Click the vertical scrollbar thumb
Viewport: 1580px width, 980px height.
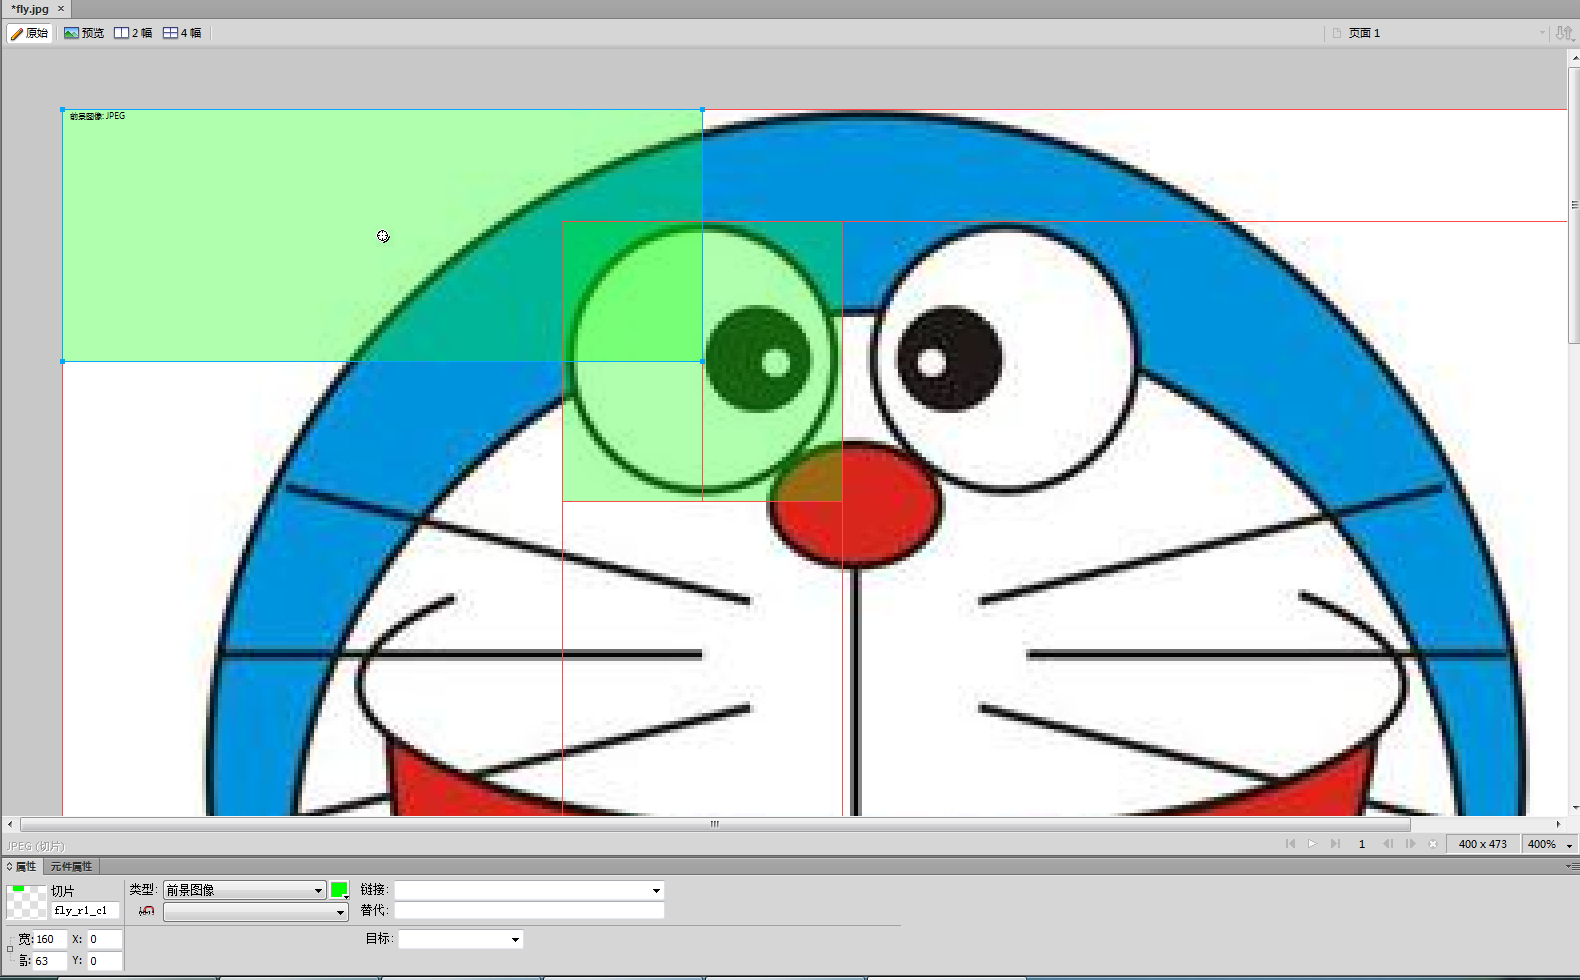pyautogui.click(x=1573, y=204)
